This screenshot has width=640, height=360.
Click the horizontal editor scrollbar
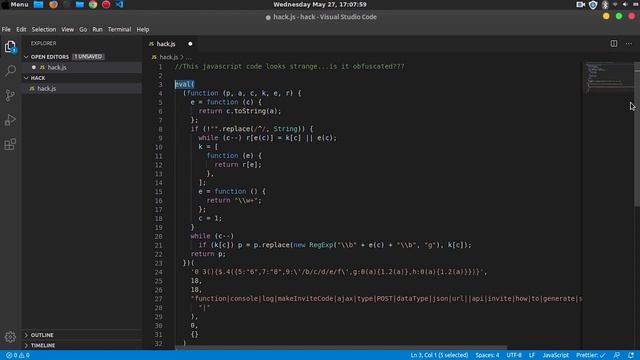click(x=341, y=348)
